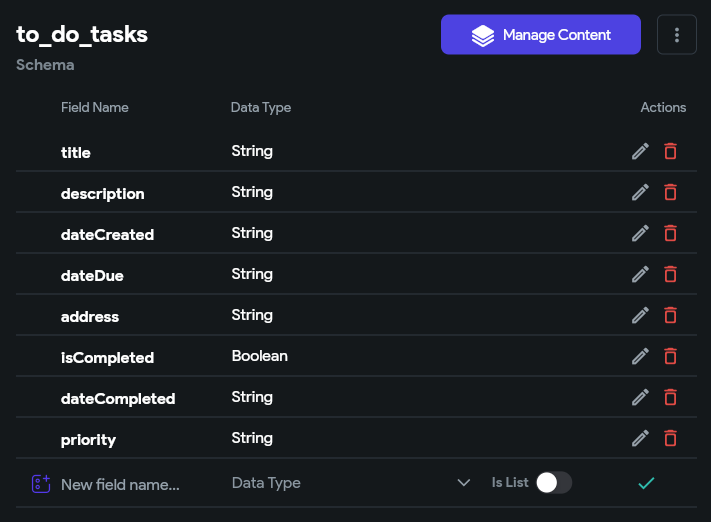711x522 pixels.
Task: Edit the isCompleted field
Action: (640, 356)
